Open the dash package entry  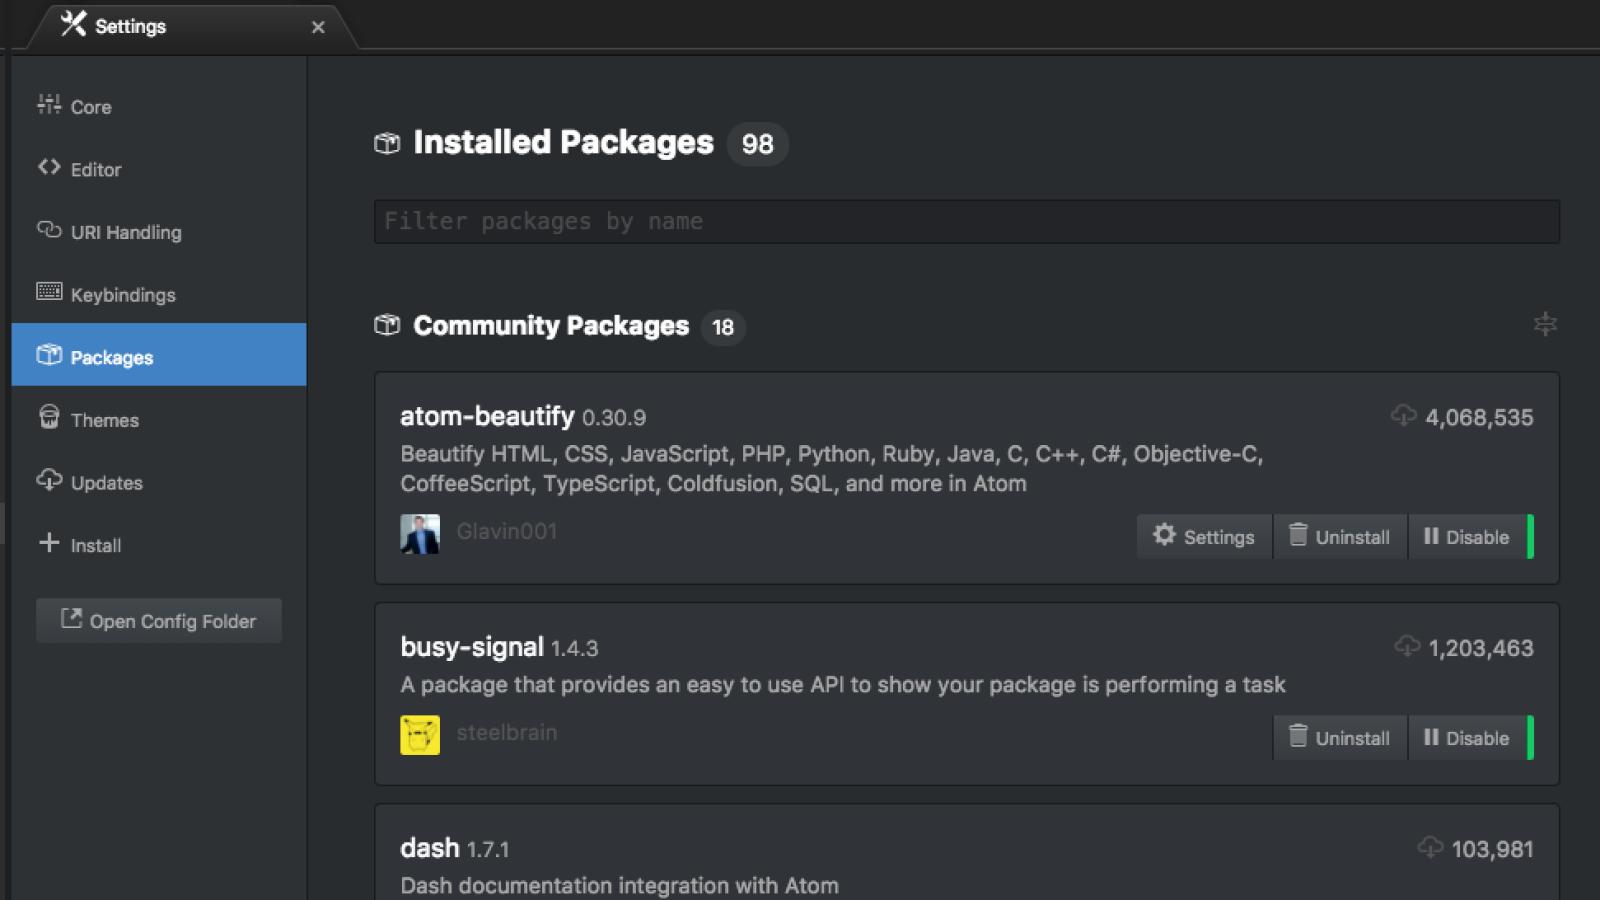pos(429,847)
